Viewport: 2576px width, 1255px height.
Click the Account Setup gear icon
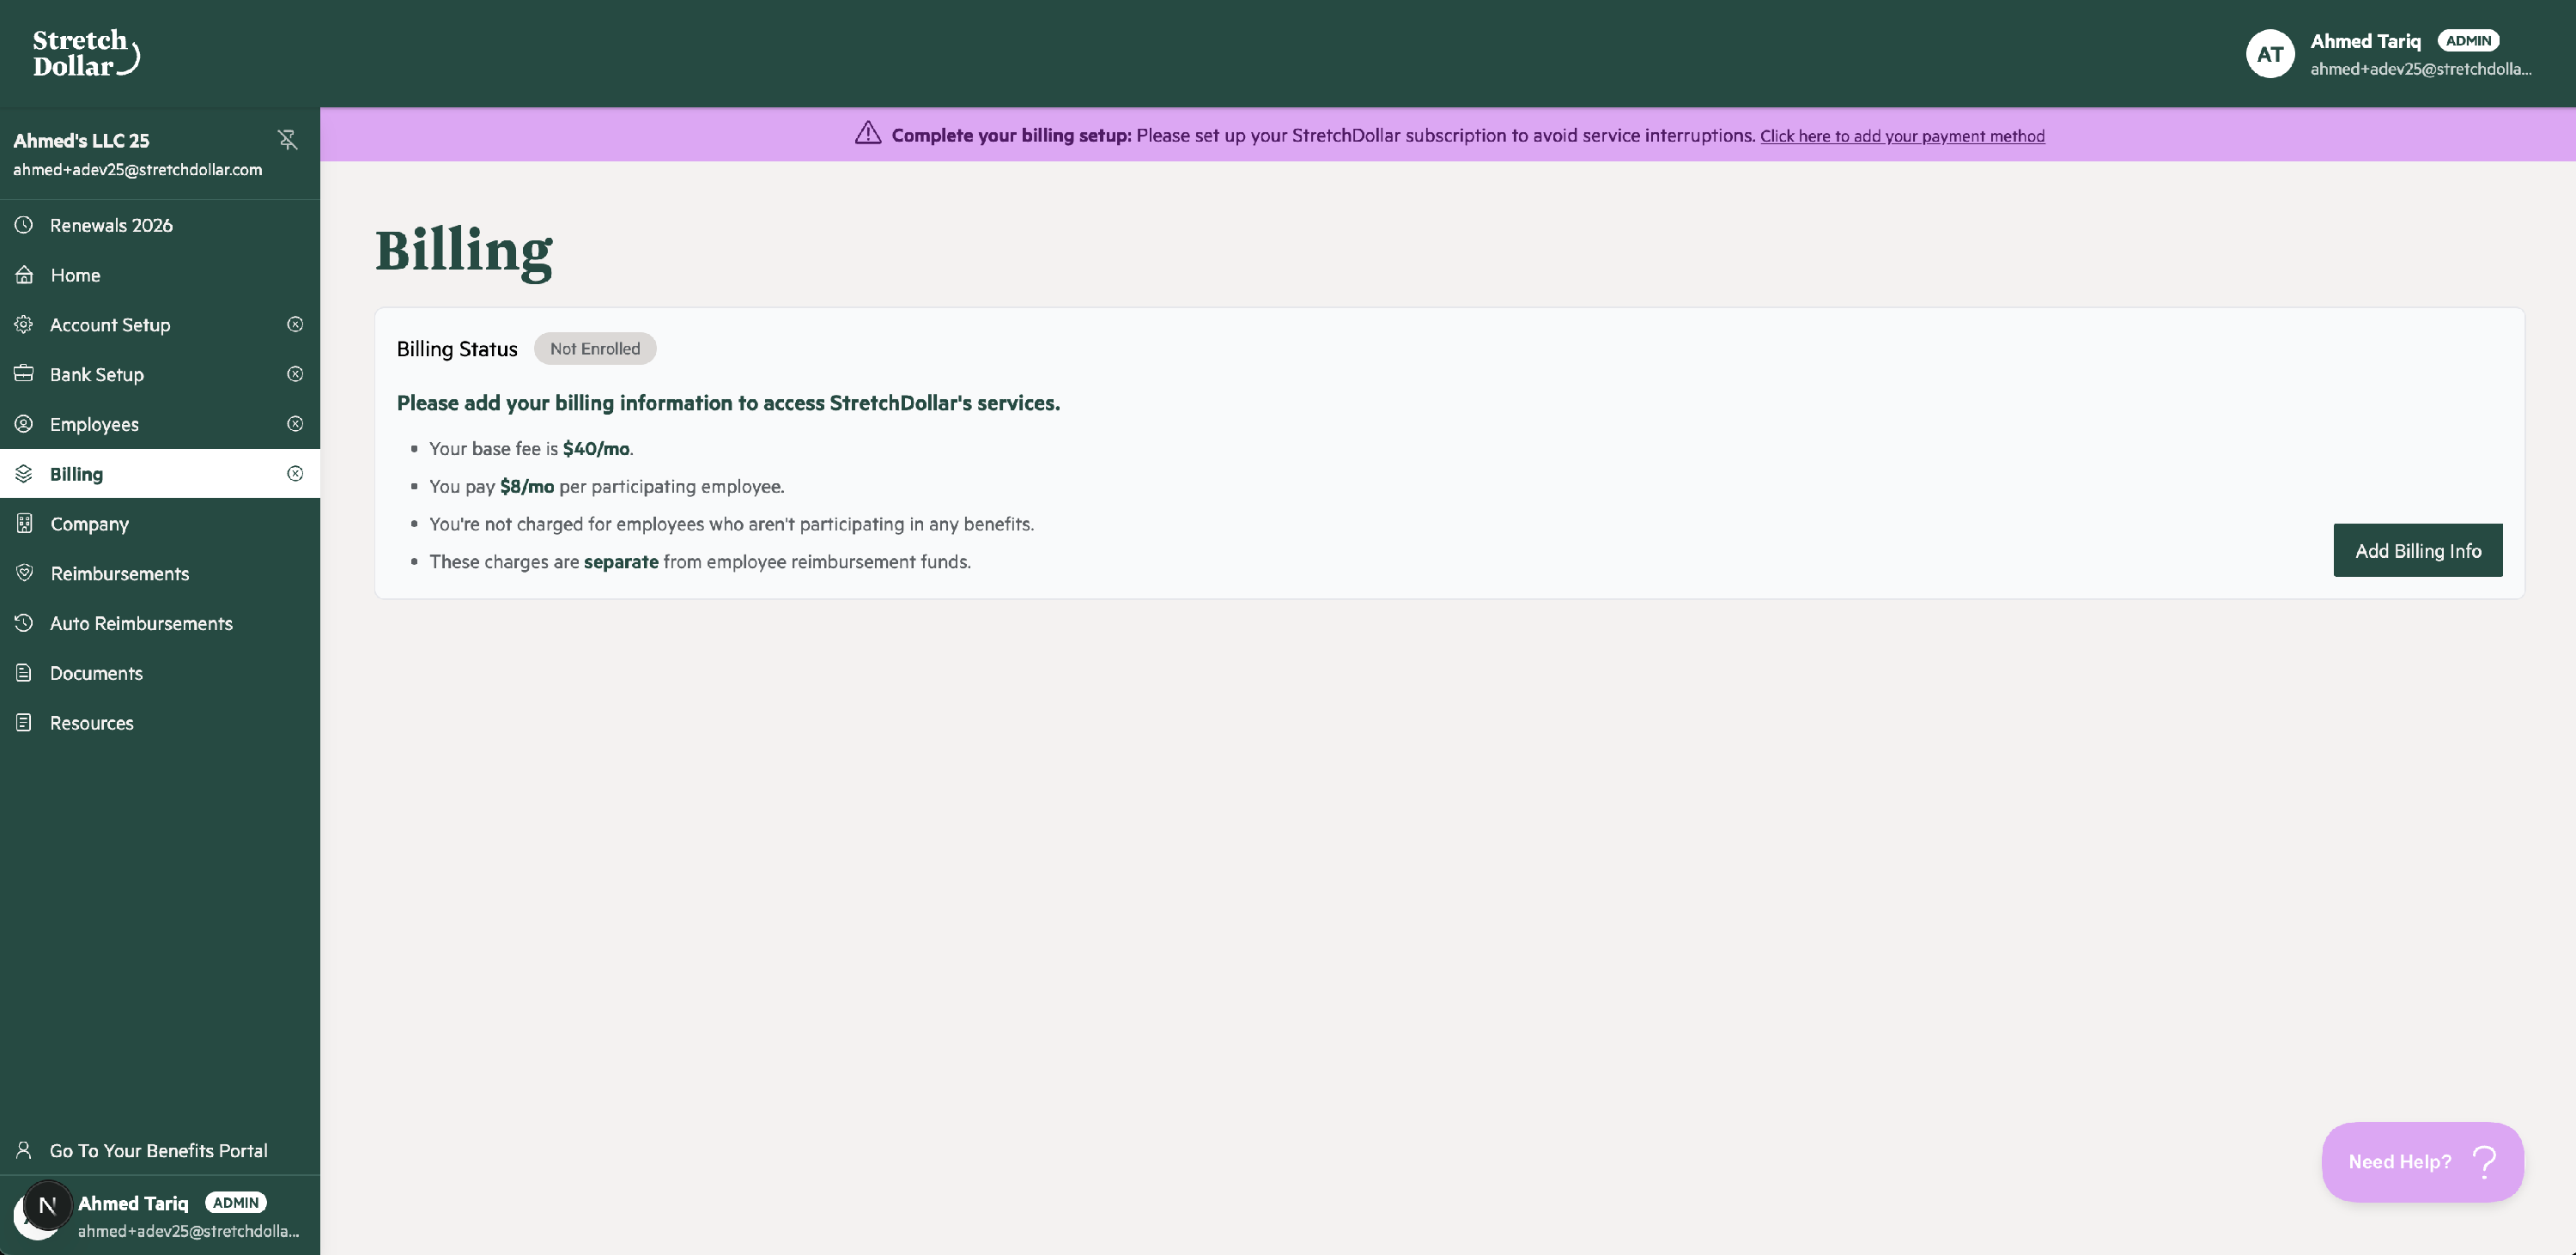pos(24,324)
